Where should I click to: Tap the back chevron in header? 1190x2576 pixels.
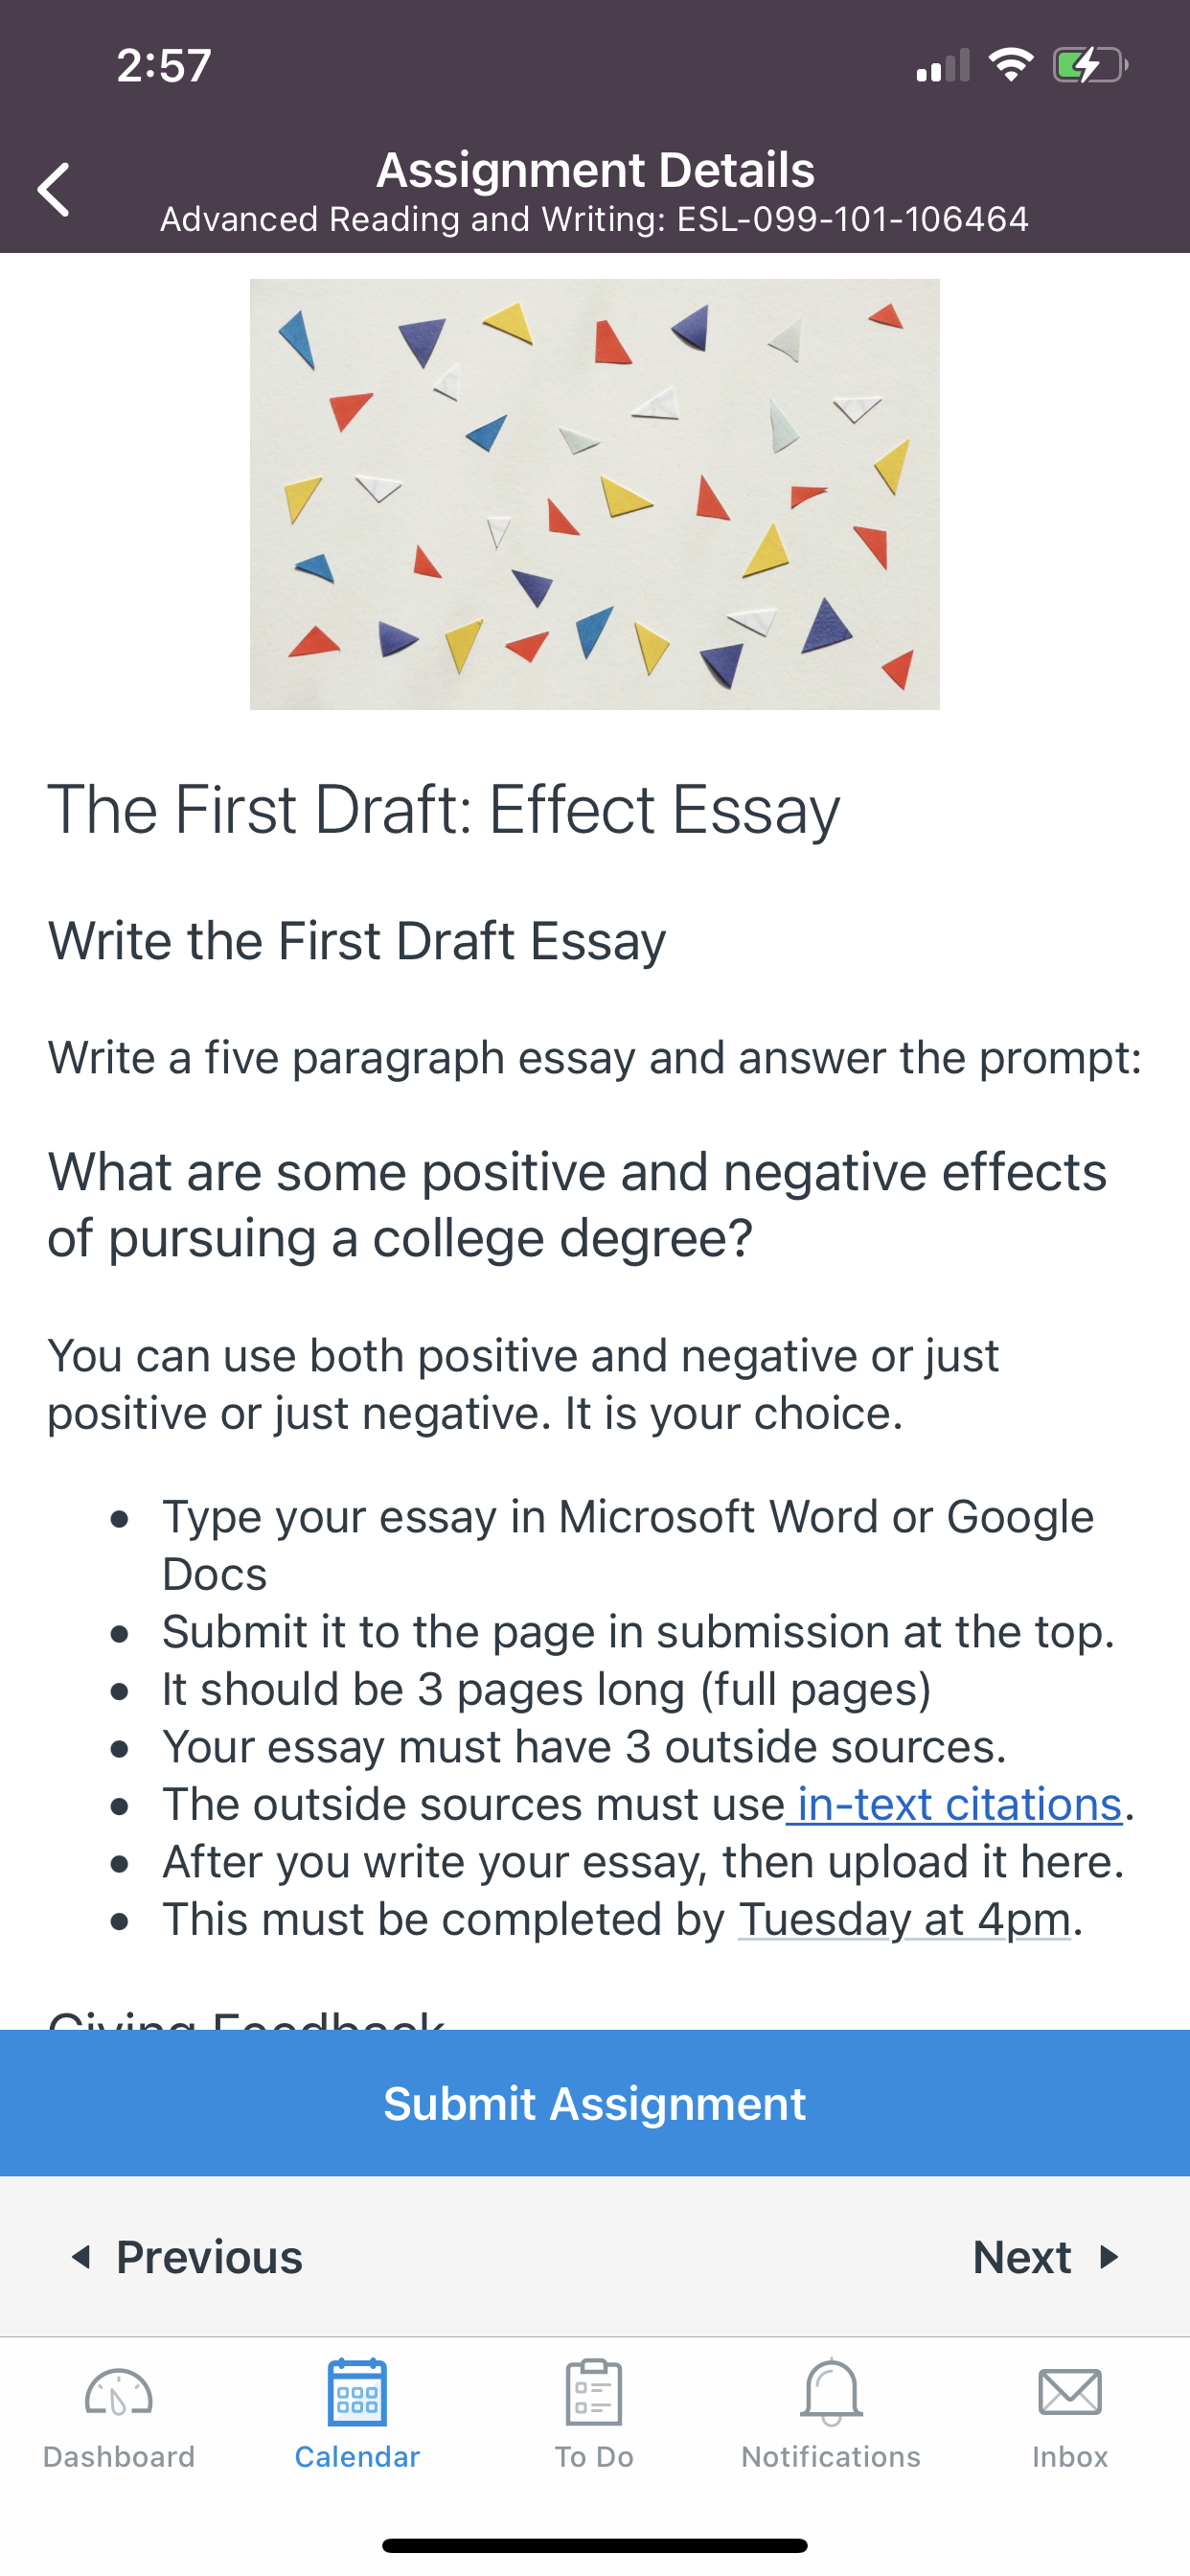(x=53, y=190)
